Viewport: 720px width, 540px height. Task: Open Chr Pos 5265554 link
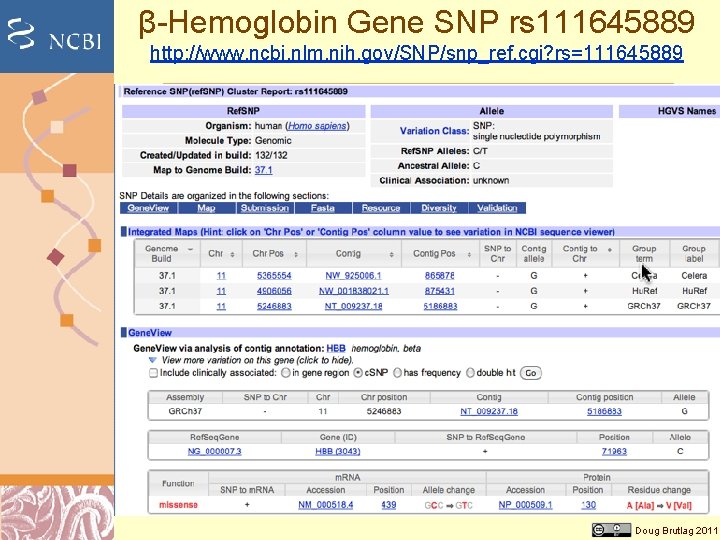point(274,276)
